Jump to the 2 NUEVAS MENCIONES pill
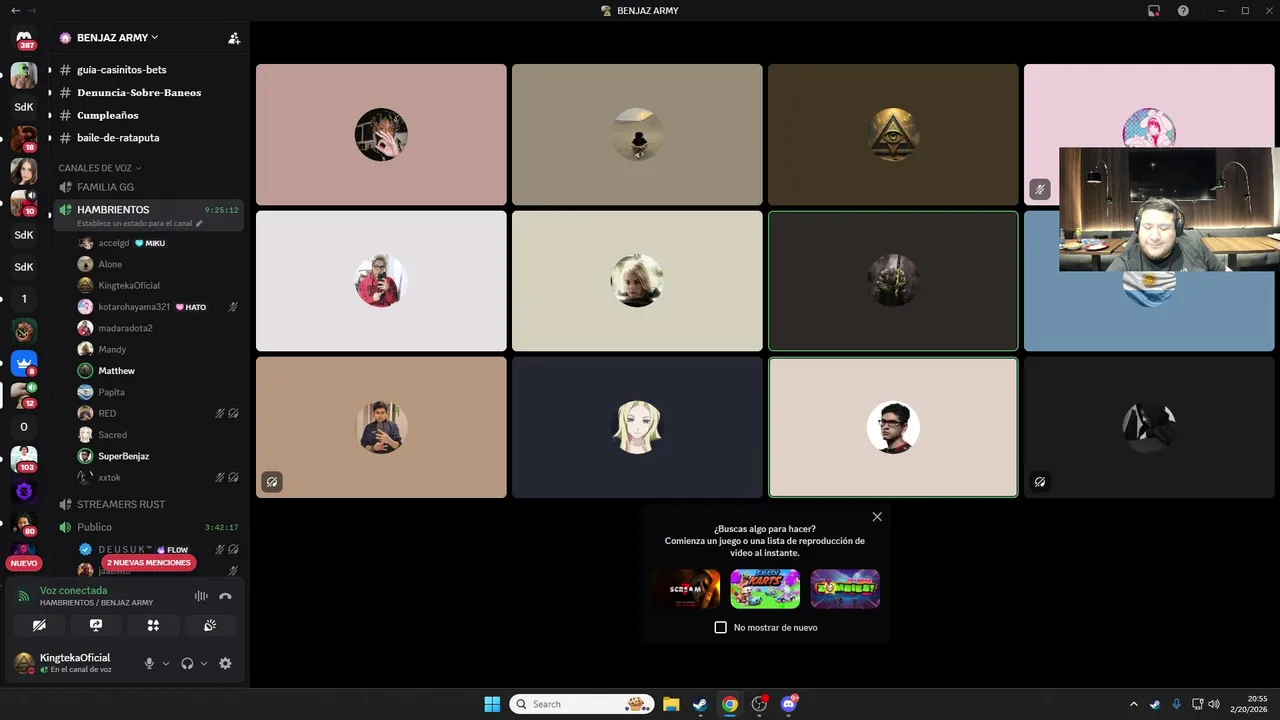The height and width of the screenshot is (720, 1280). (x=148, y=563)
